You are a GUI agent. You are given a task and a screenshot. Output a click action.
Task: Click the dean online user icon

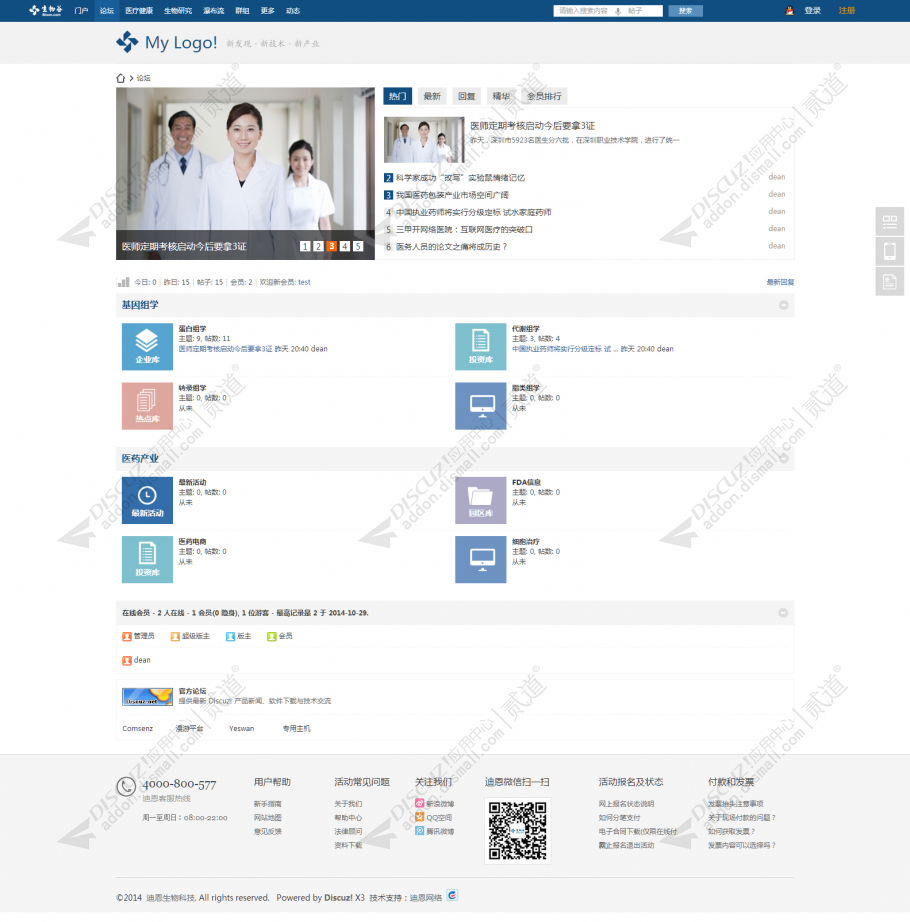(x=126, y=660)
